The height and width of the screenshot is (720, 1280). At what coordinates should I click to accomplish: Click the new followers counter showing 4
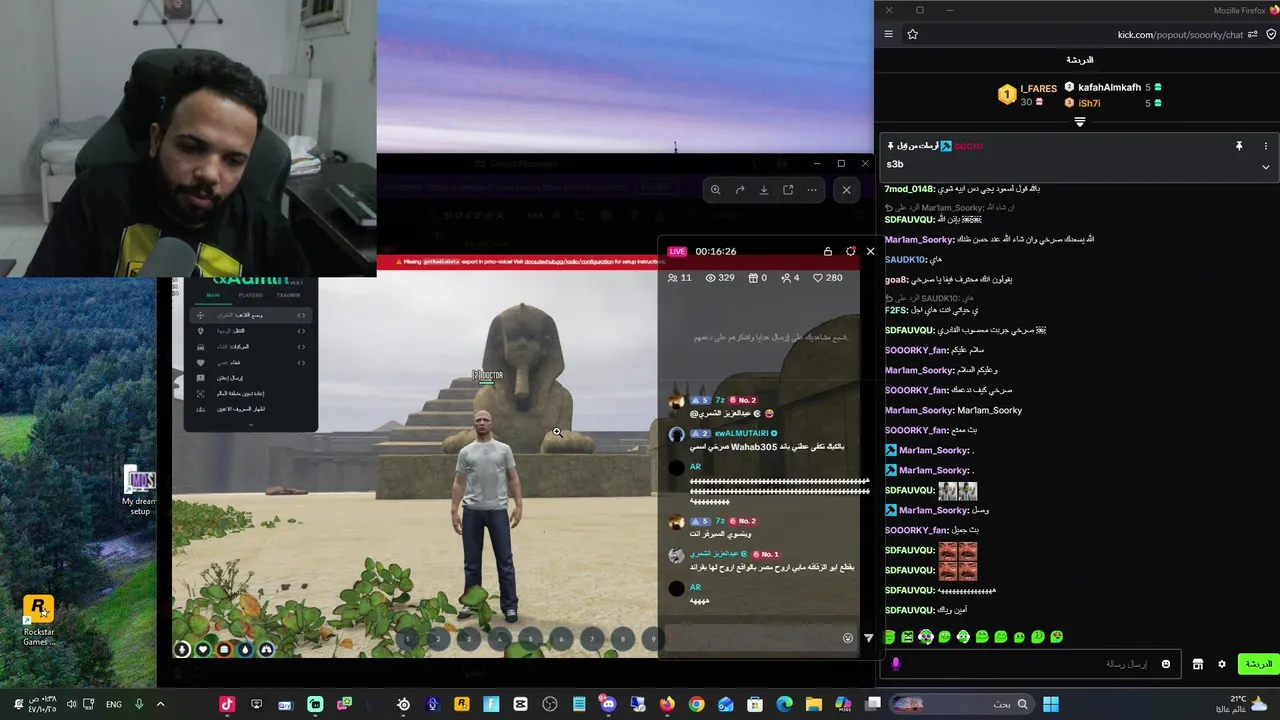pyautogui.click(x=790, y=278)
